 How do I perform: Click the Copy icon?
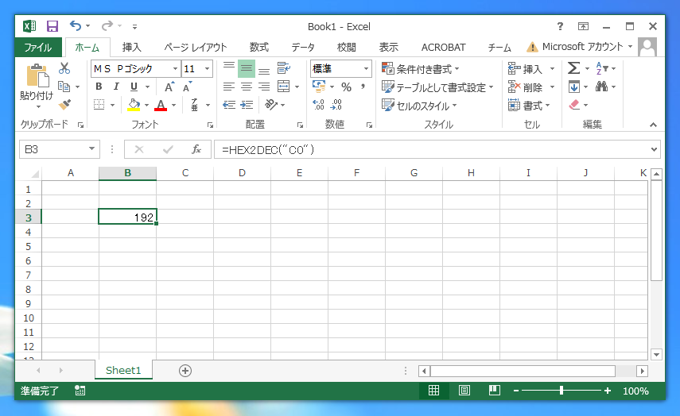pos(64,86)
